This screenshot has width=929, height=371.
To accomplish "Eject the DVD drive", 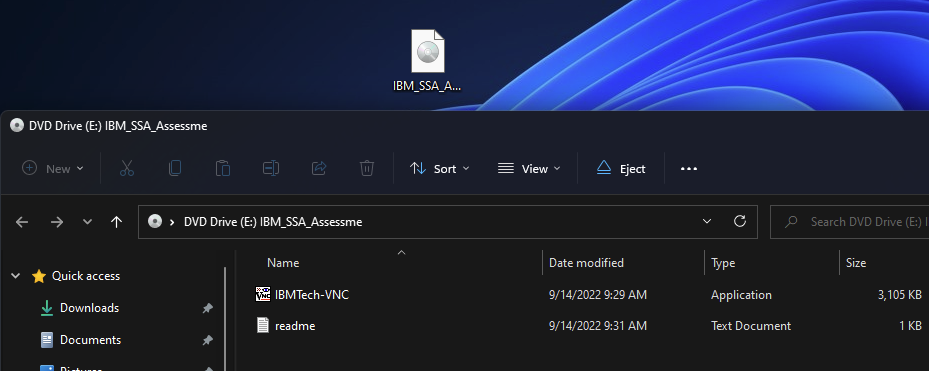I will pyautogui.click(x=621, y=168).
